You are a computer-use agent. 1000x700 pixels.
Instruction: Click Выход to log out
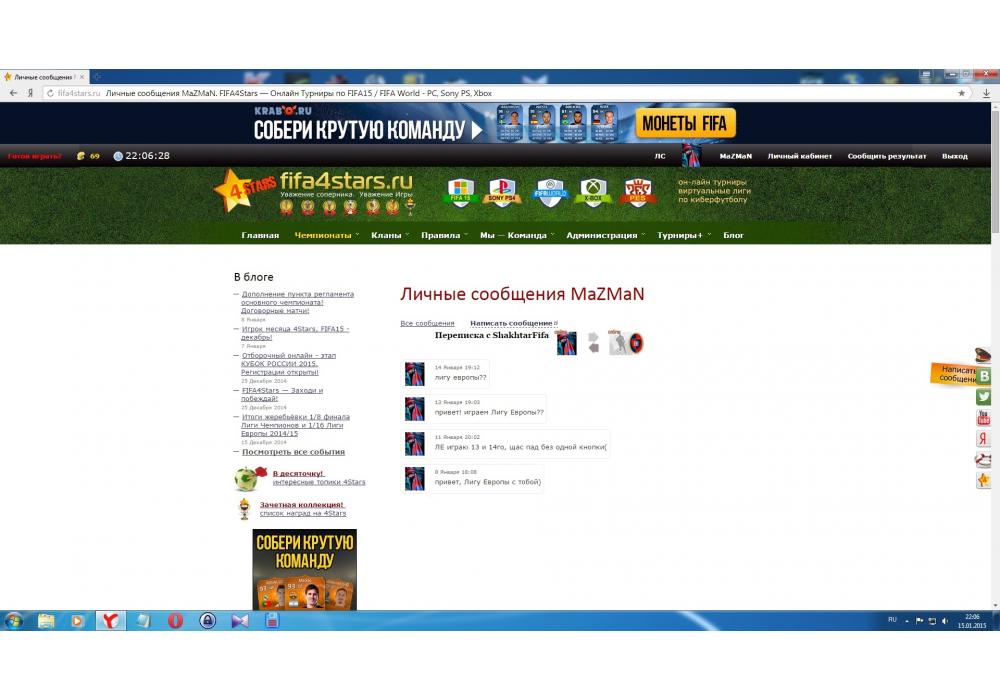(x=955, y=156)
